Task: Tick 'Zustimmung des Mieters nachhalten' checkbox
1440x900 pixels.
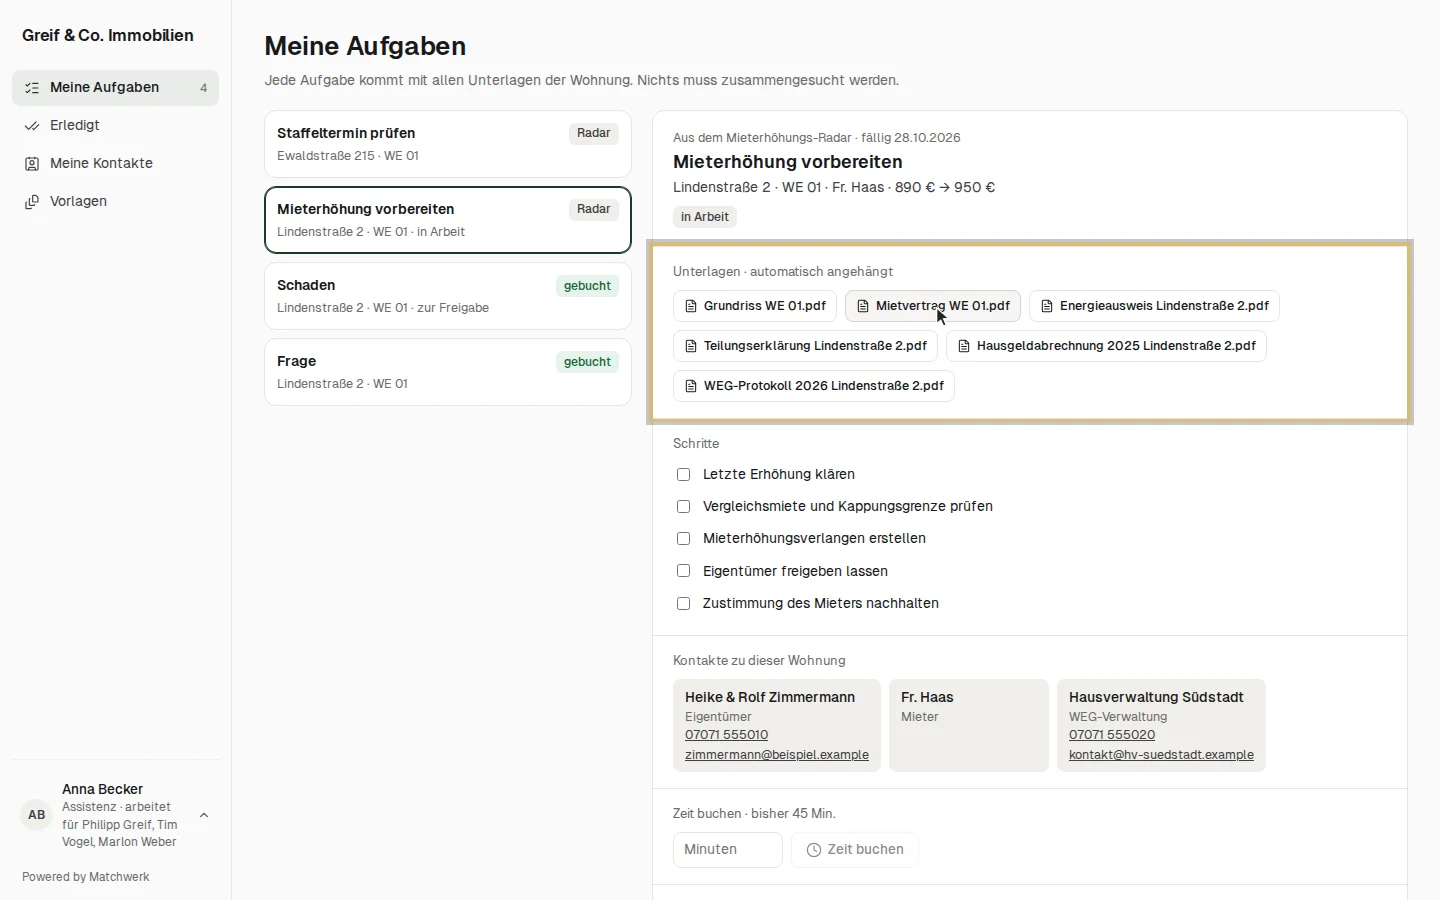Action: (684, 604)
